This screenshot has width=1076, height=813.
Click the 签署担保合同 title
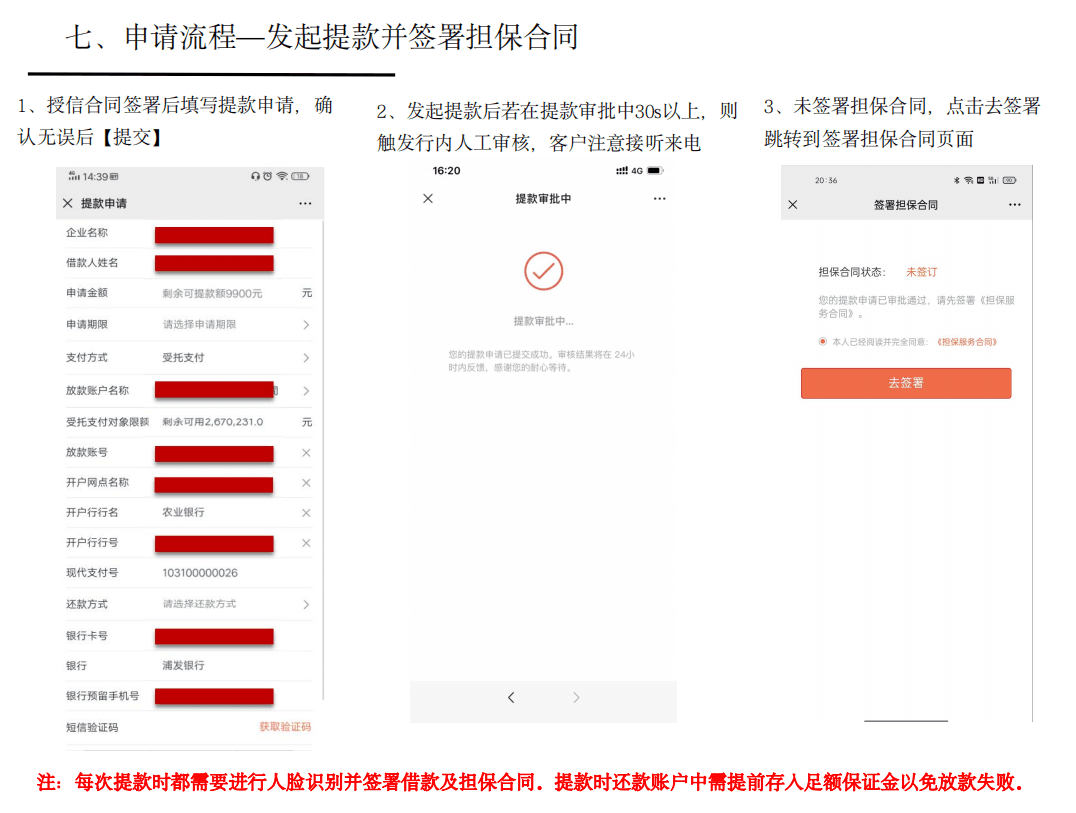tap(905, 204)
